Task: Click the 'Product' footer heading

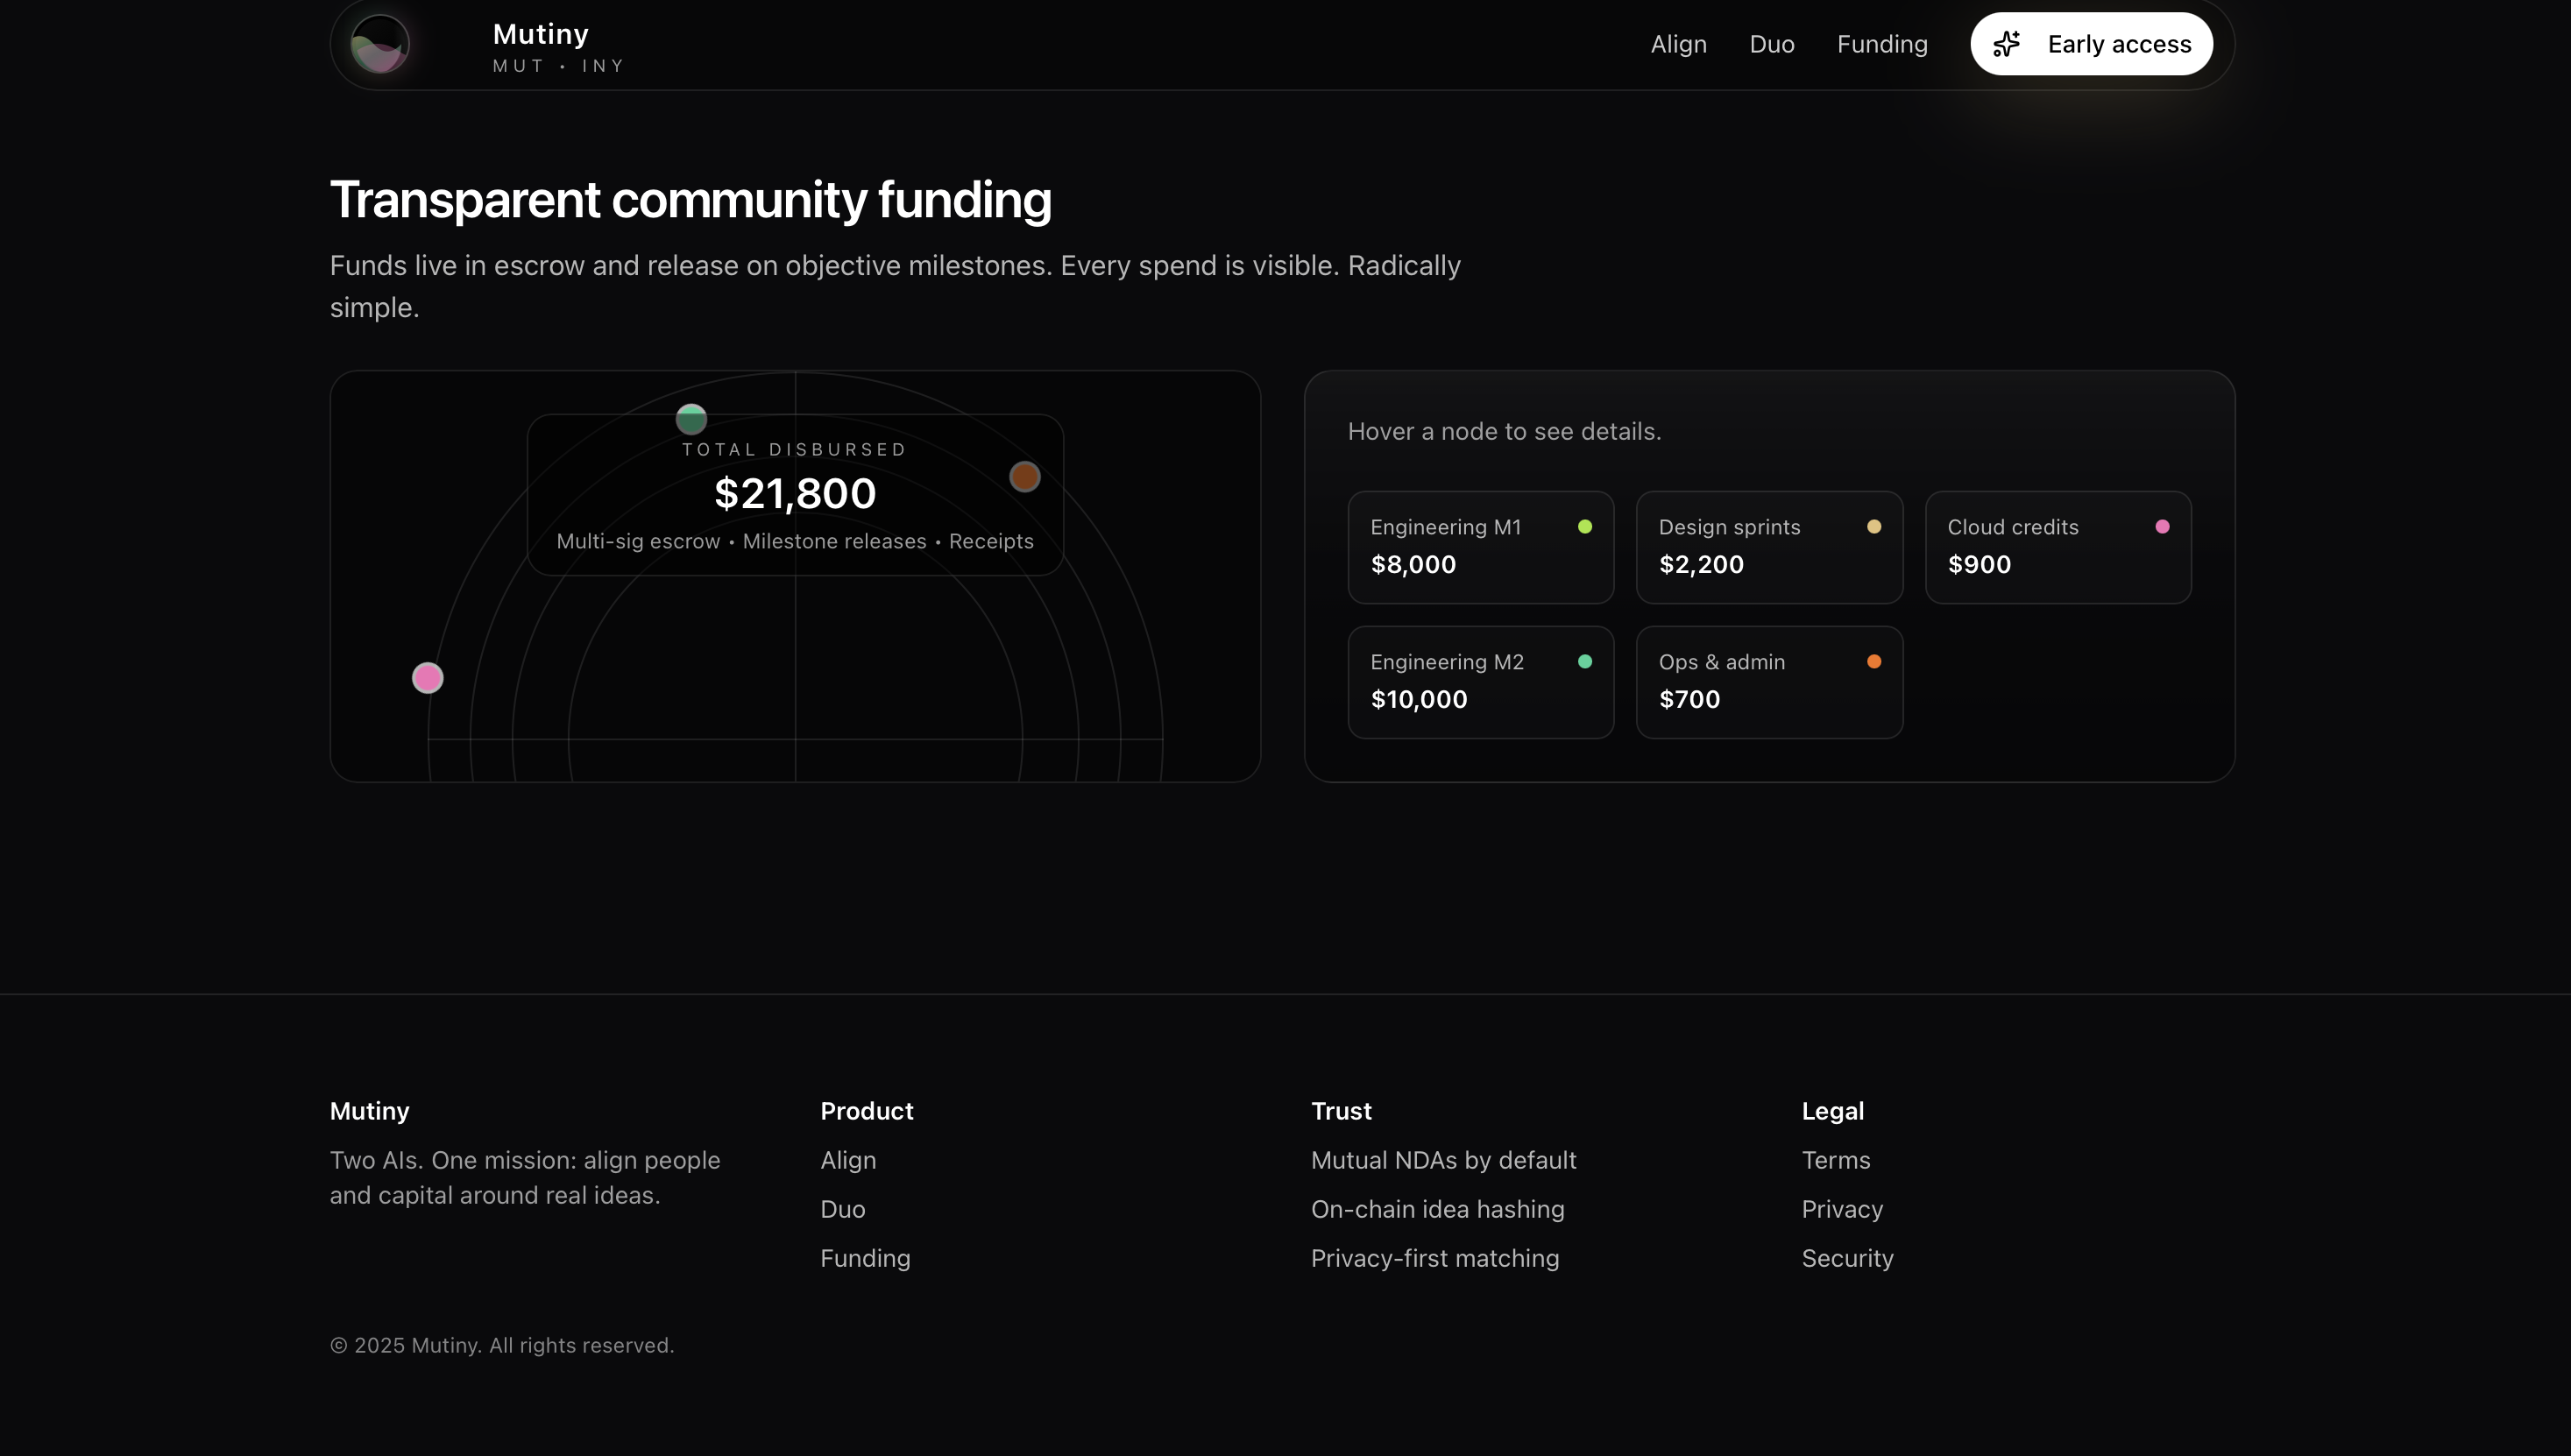Action: [866, 1111]
